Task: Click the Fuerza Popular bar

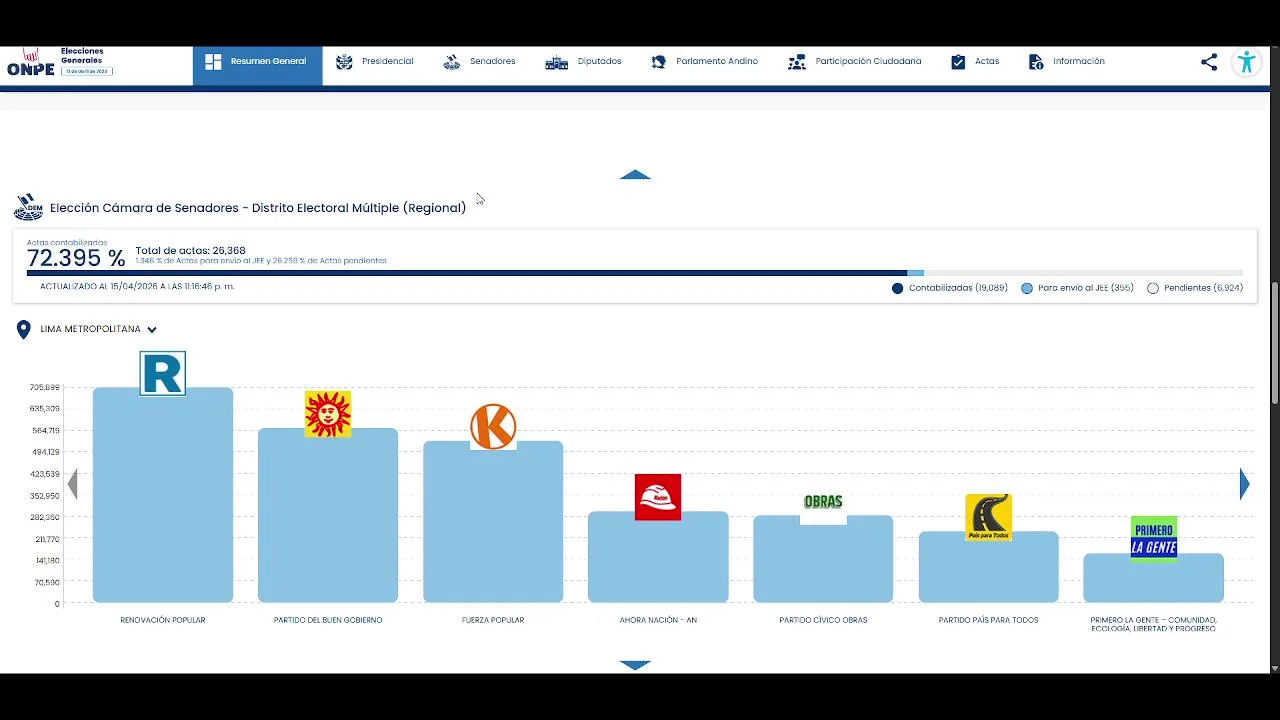Action: [493, 522]
